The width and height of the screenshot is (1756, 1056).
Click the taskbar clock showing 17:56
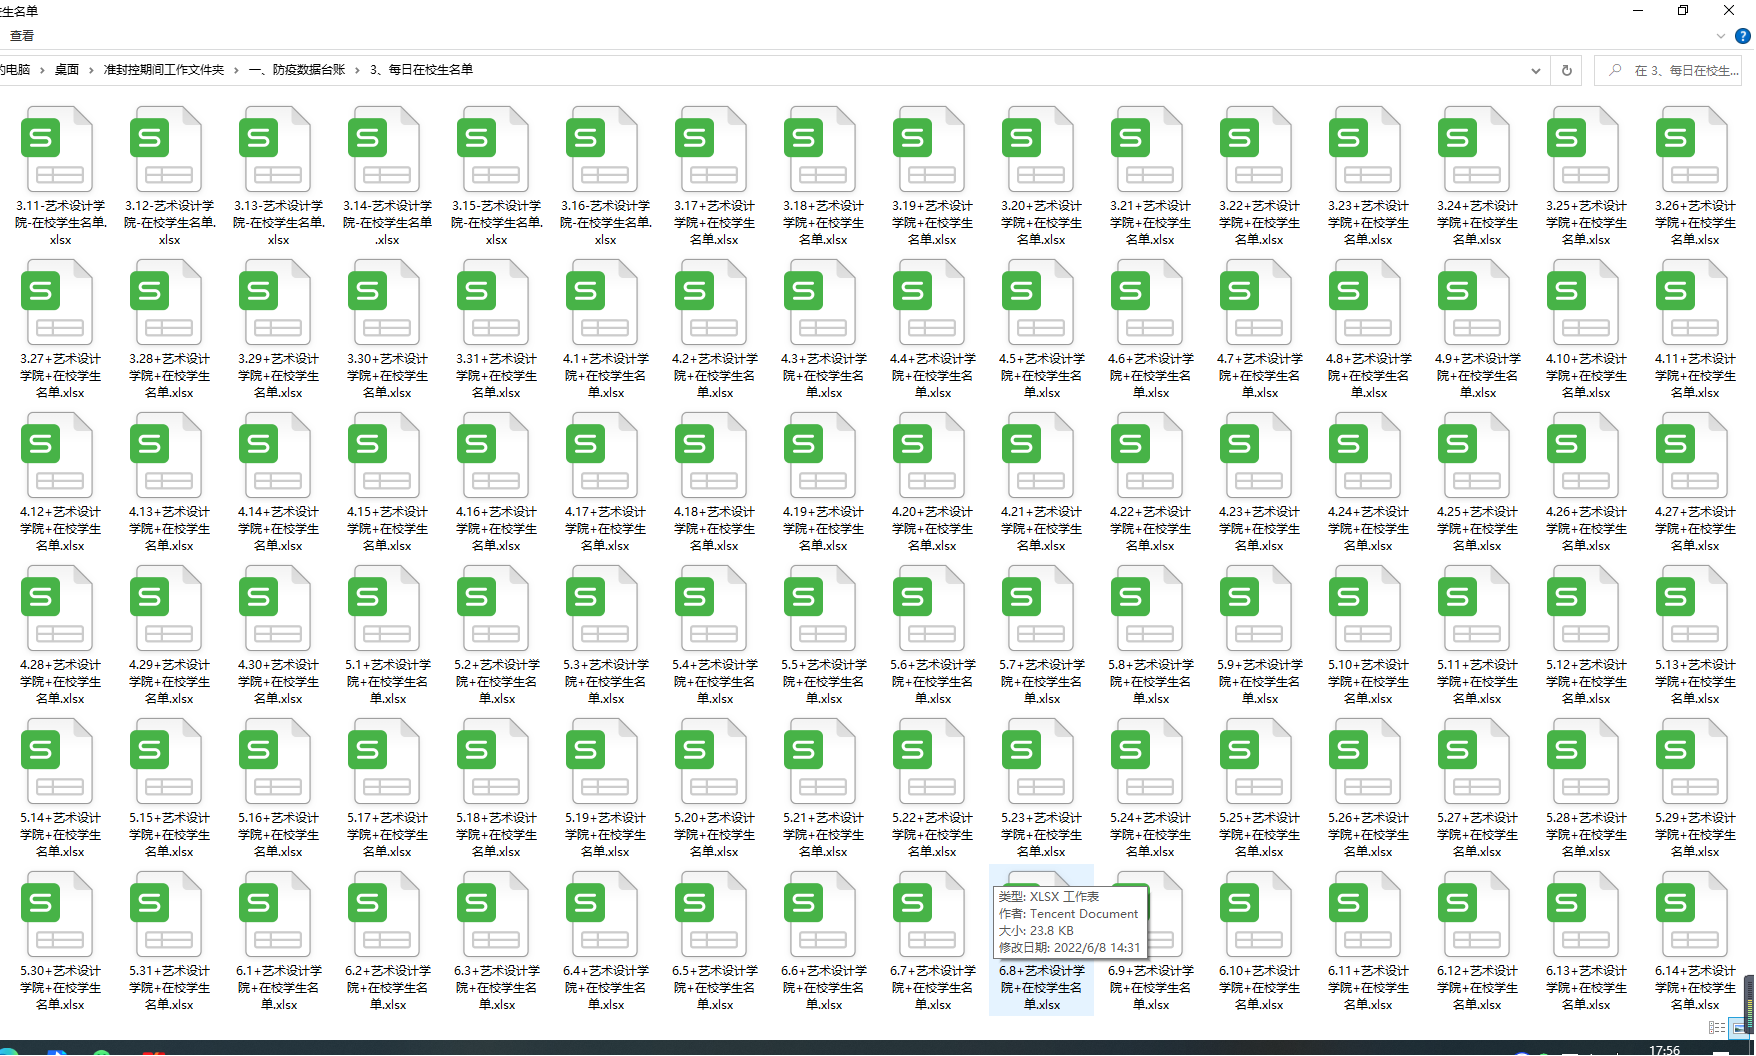[1664, 1050]
